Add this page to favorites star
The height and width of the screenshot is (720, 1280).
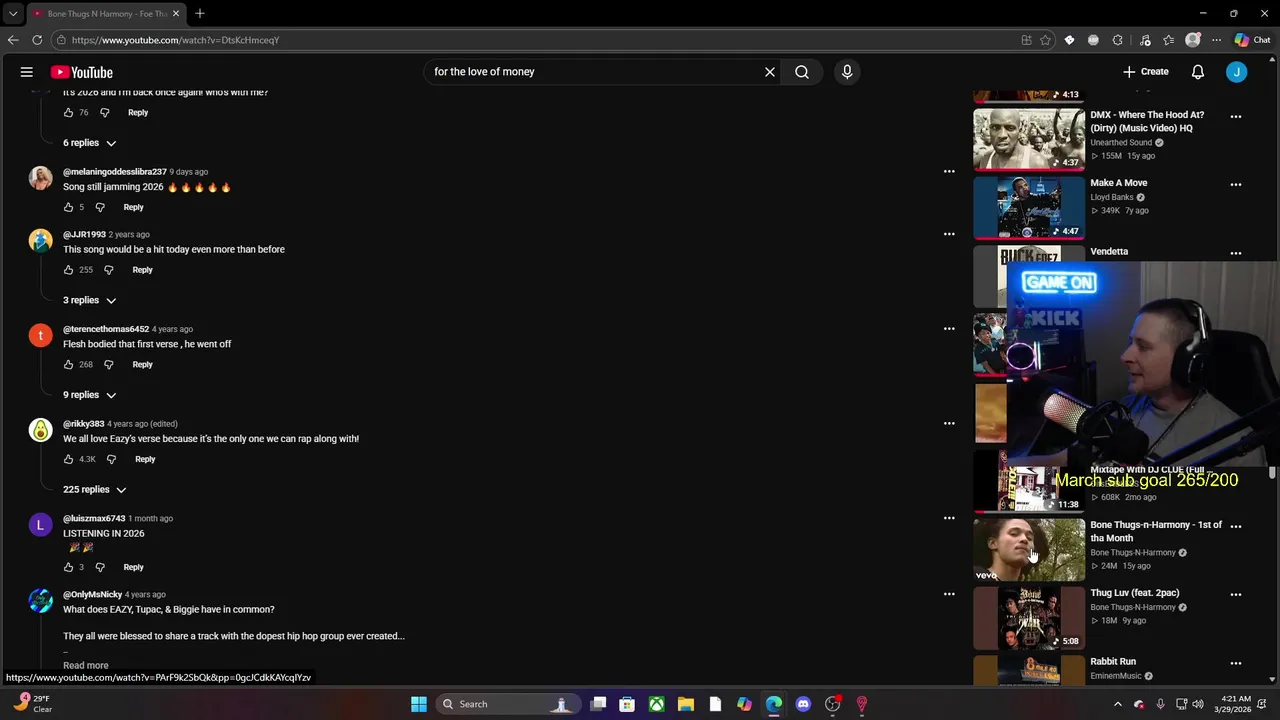click(1045, 40)
